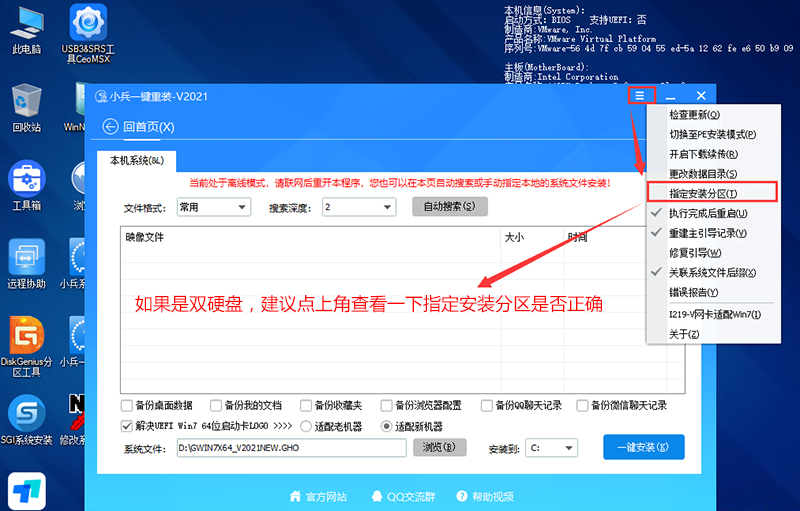Screen dimensions: 800x511
Task: Click the house icon for official website
Action: click(x=295, y=496)
